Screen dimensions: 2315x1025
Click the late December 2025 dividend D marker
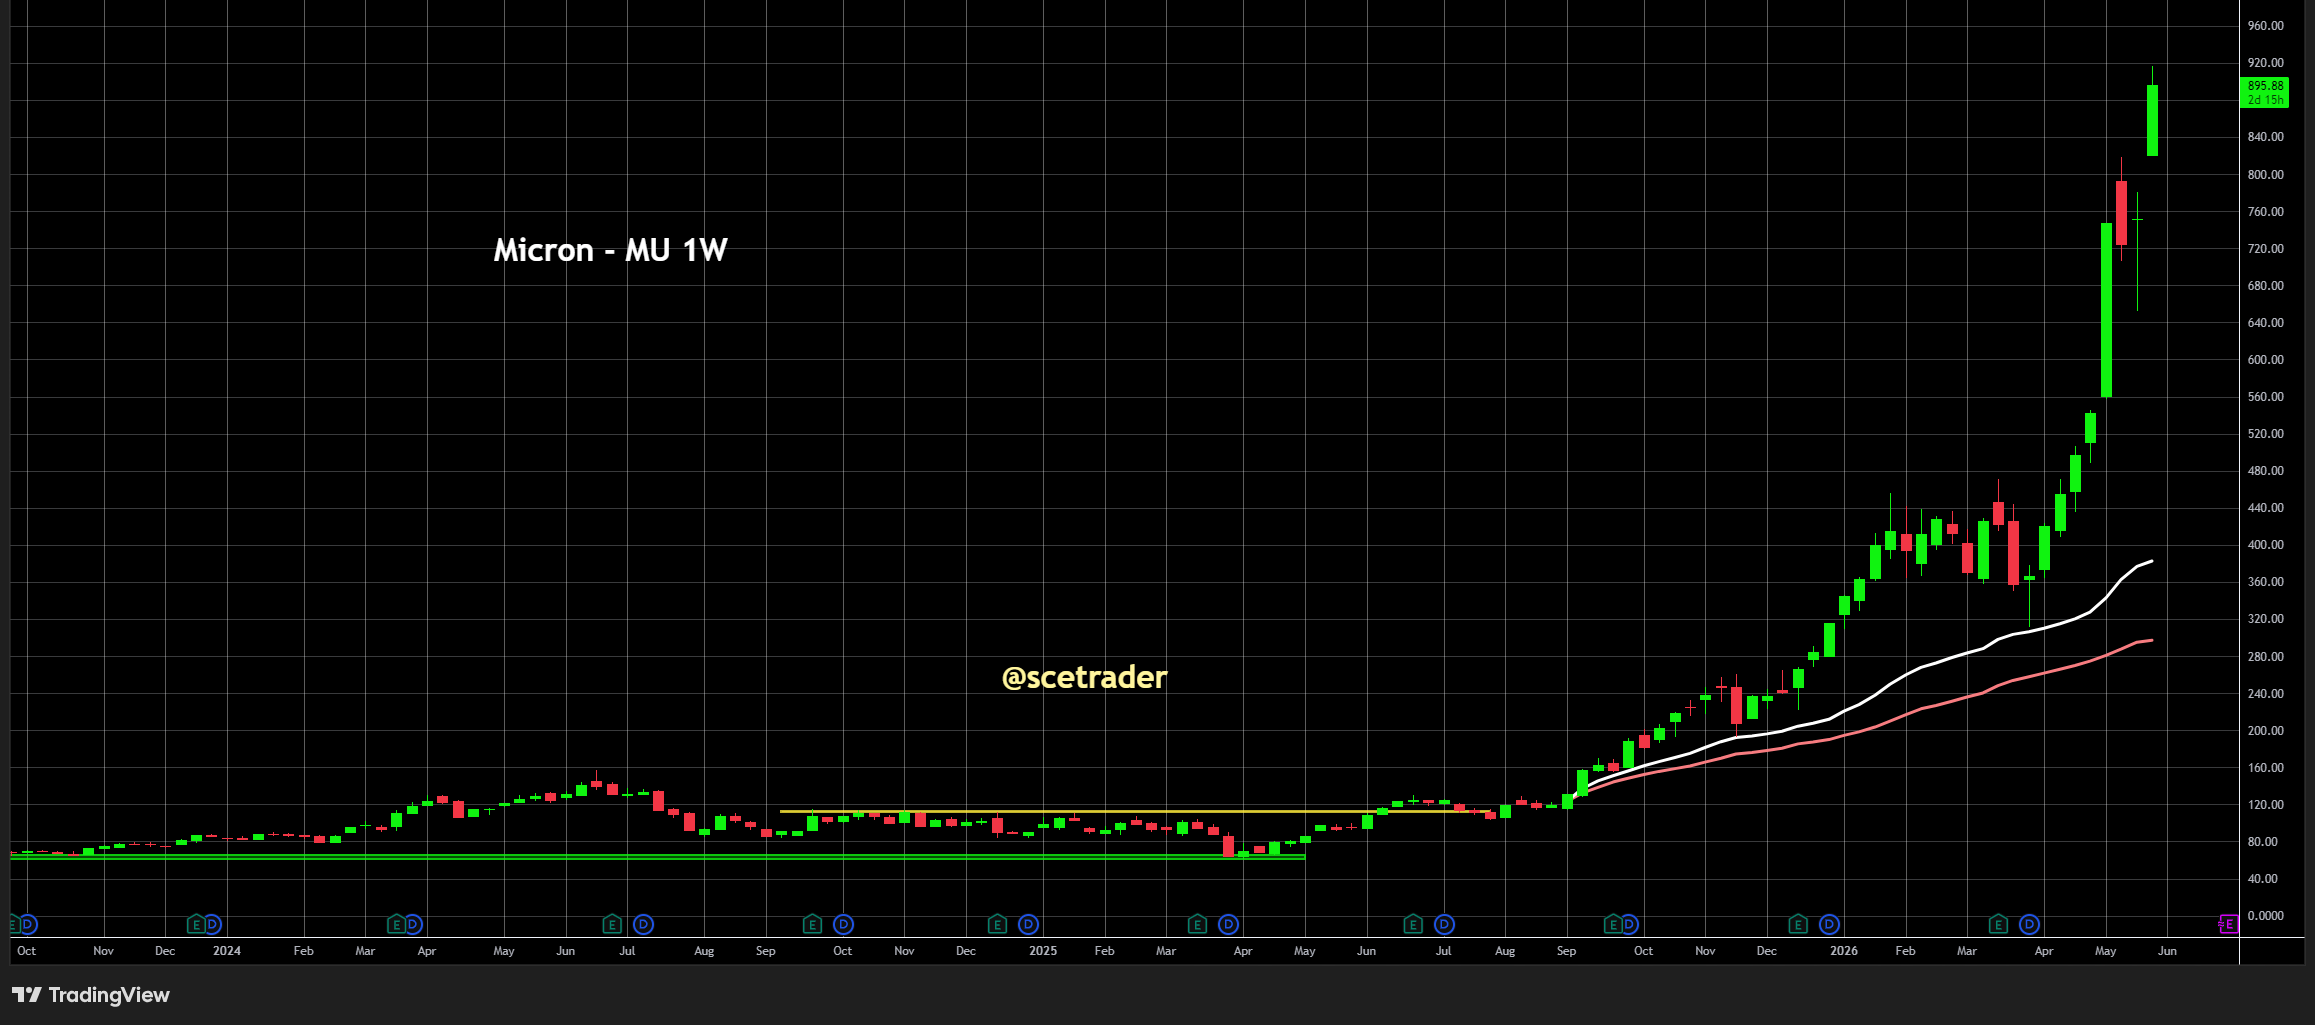point(1829,924)
